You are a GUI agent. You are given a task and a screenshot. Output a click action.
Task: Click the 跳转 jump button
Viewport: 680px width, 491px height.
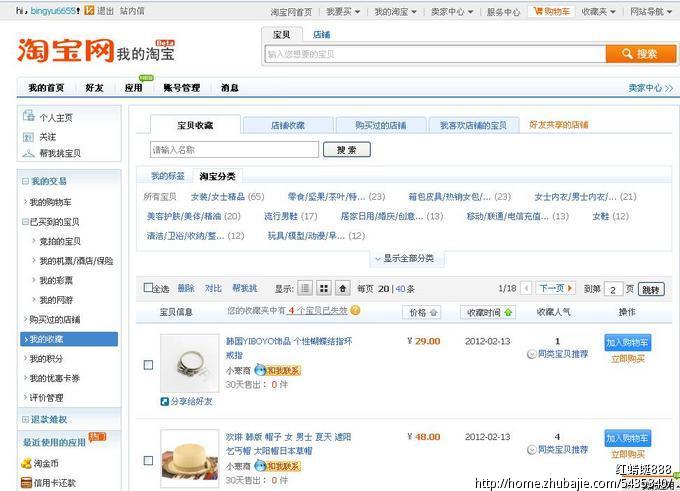coord(651,290)
